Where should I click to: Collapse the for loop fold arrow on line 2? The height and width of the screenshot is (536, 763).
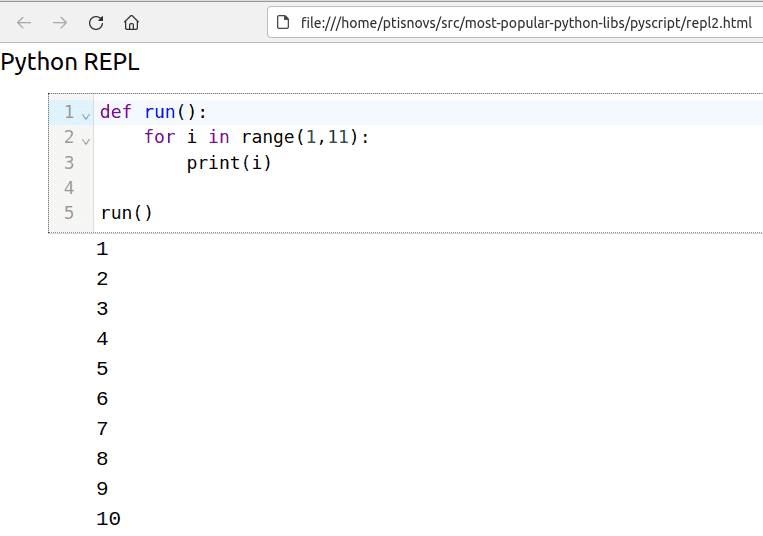tap(86, 141)
